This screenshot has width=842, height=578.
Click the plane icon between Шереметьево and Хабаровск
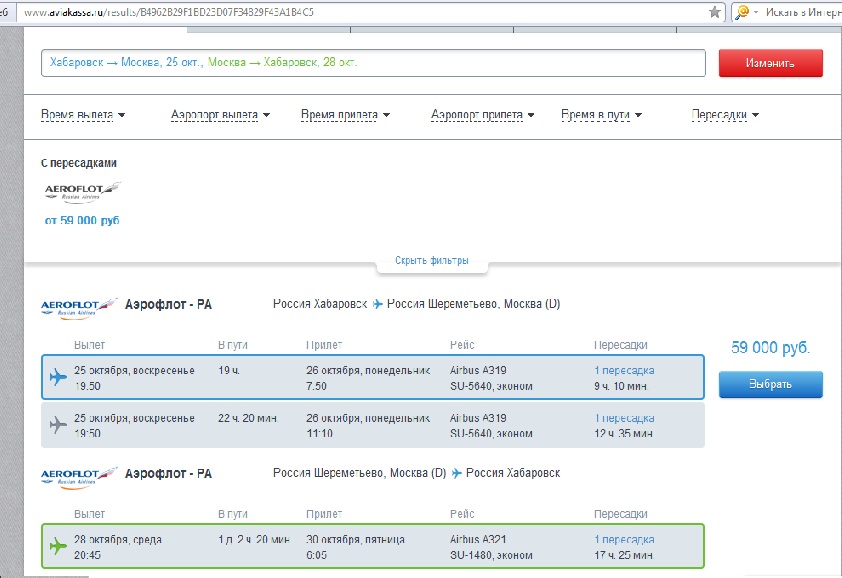[456, 473]
